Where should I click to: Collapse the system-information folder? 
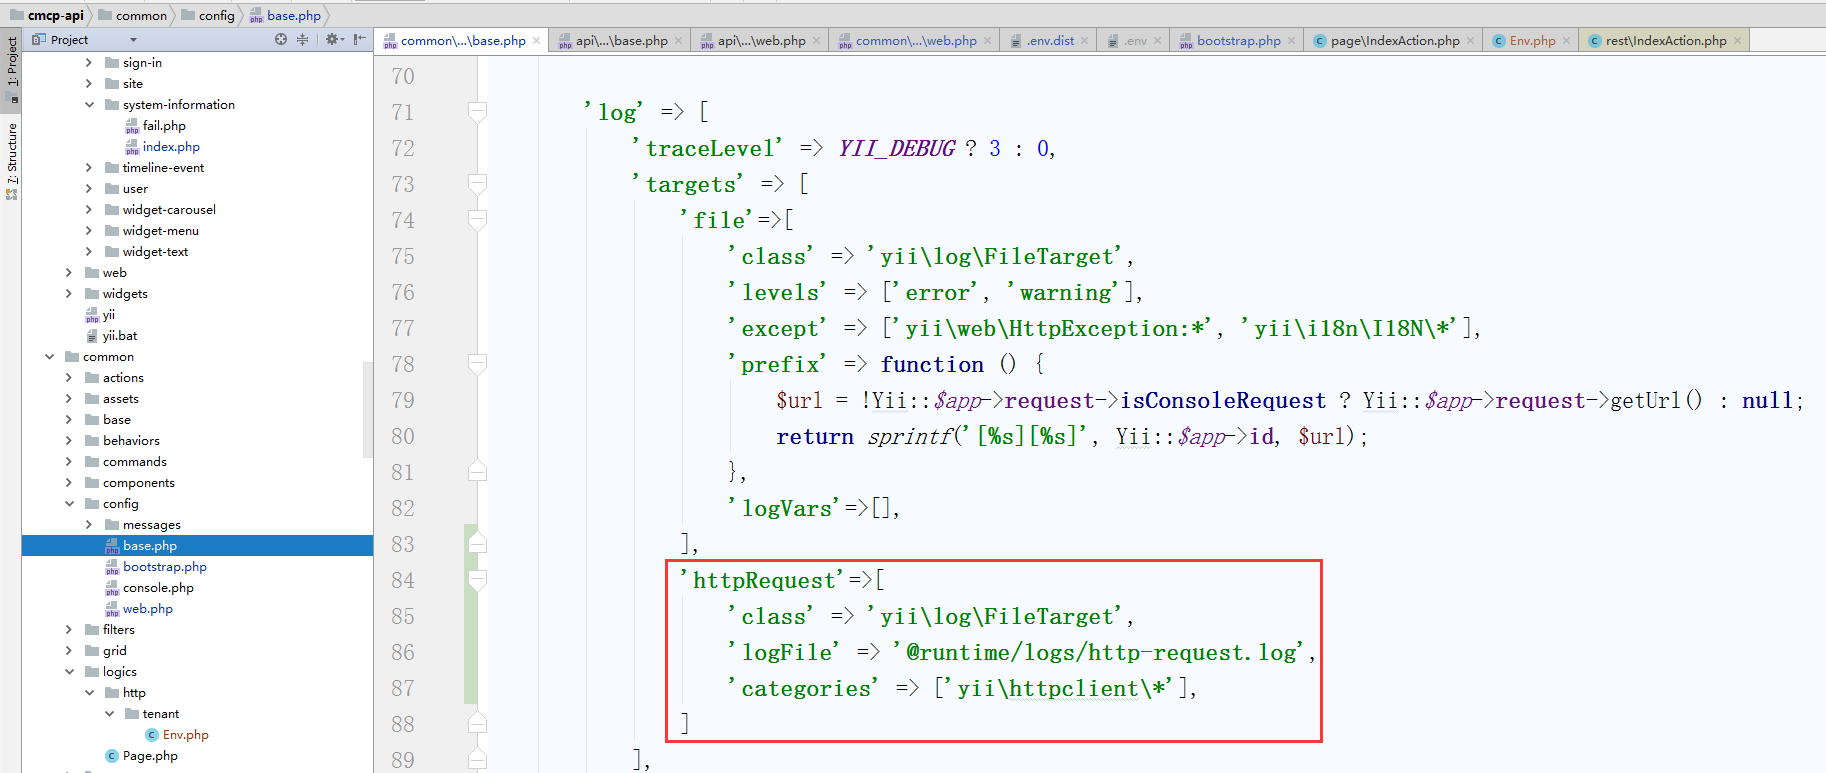click(89, 105)
